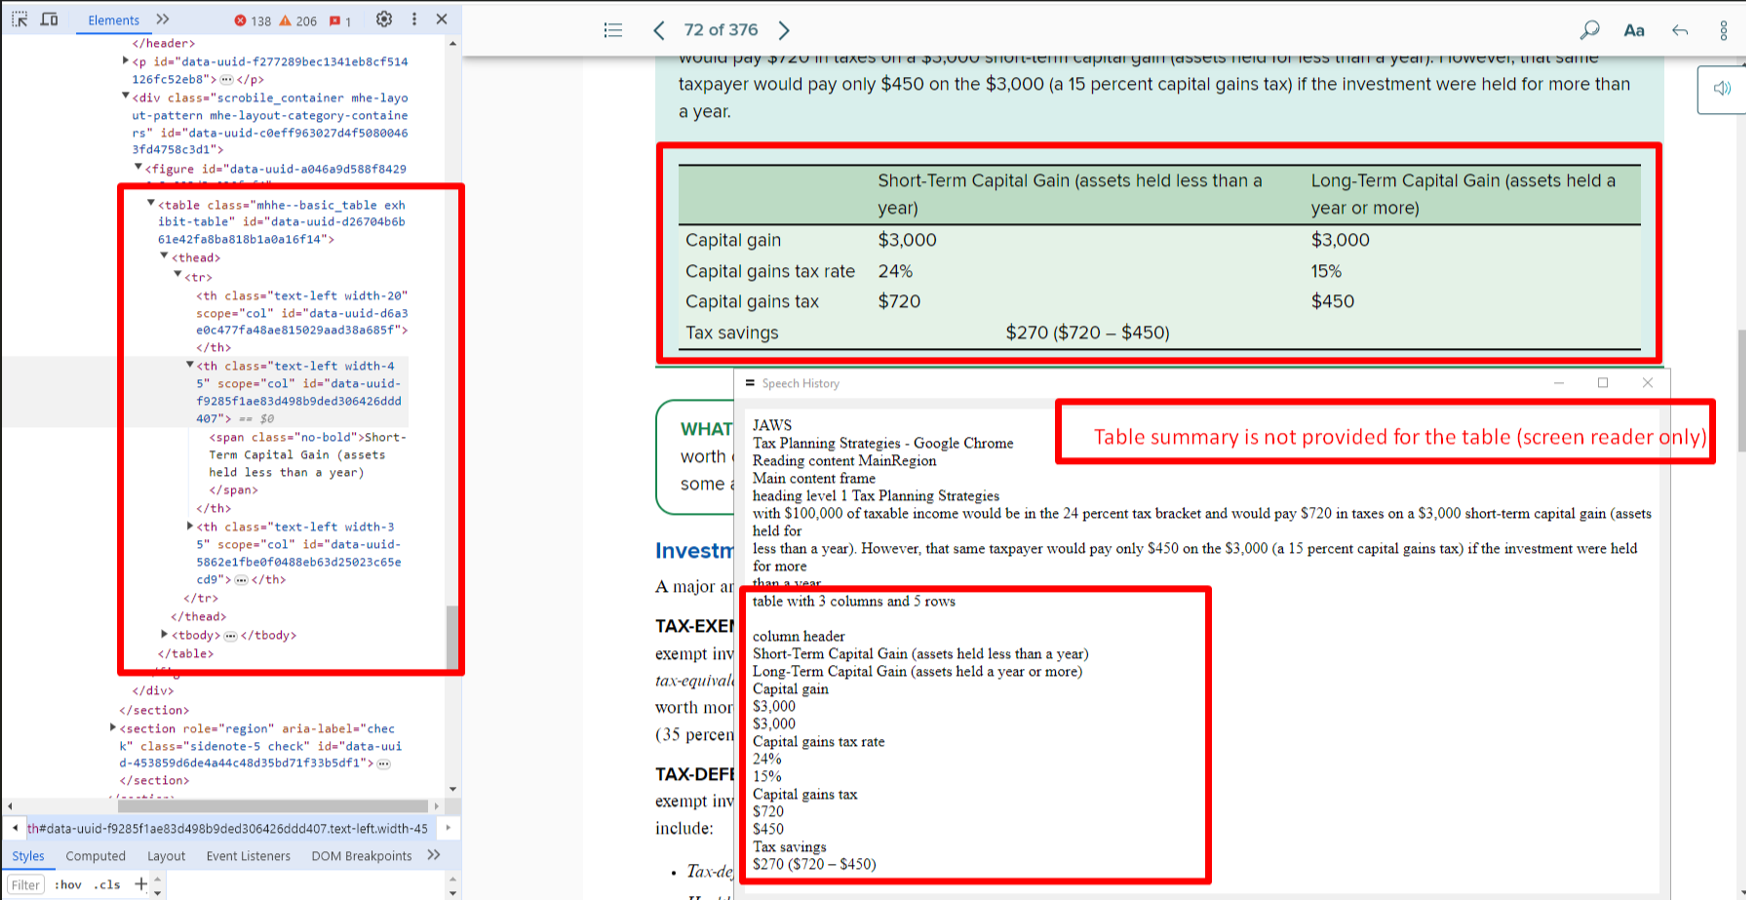Open DevTools settings gear

tap(384, 19)
